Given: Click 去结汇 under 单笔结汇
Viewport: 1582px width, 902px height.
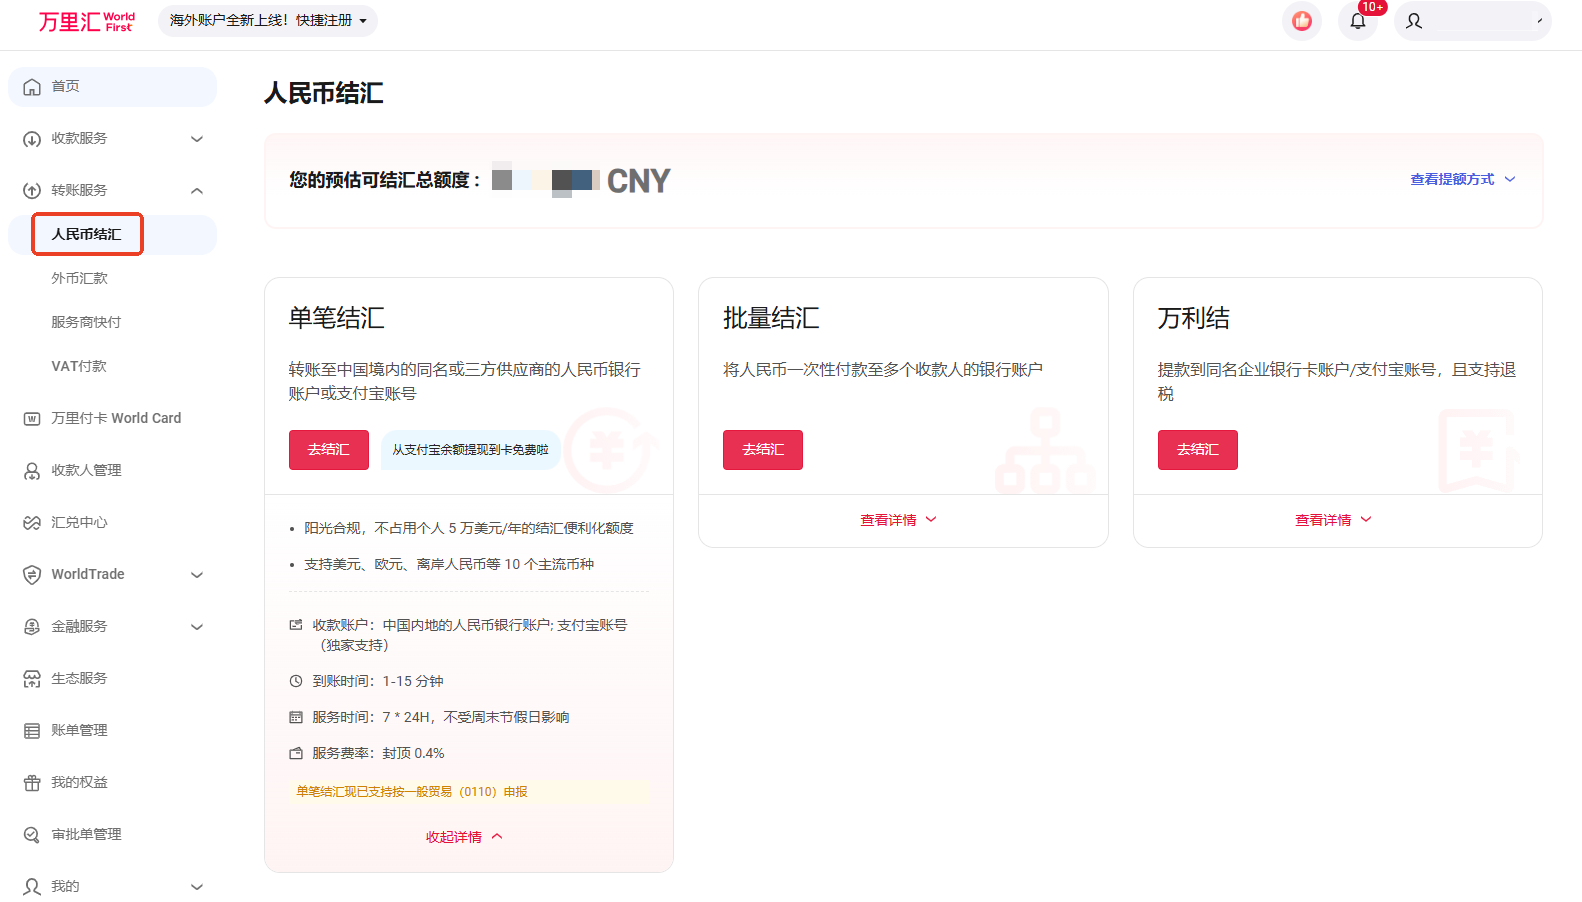Looking at the screenshot, I should click(329, 450).
